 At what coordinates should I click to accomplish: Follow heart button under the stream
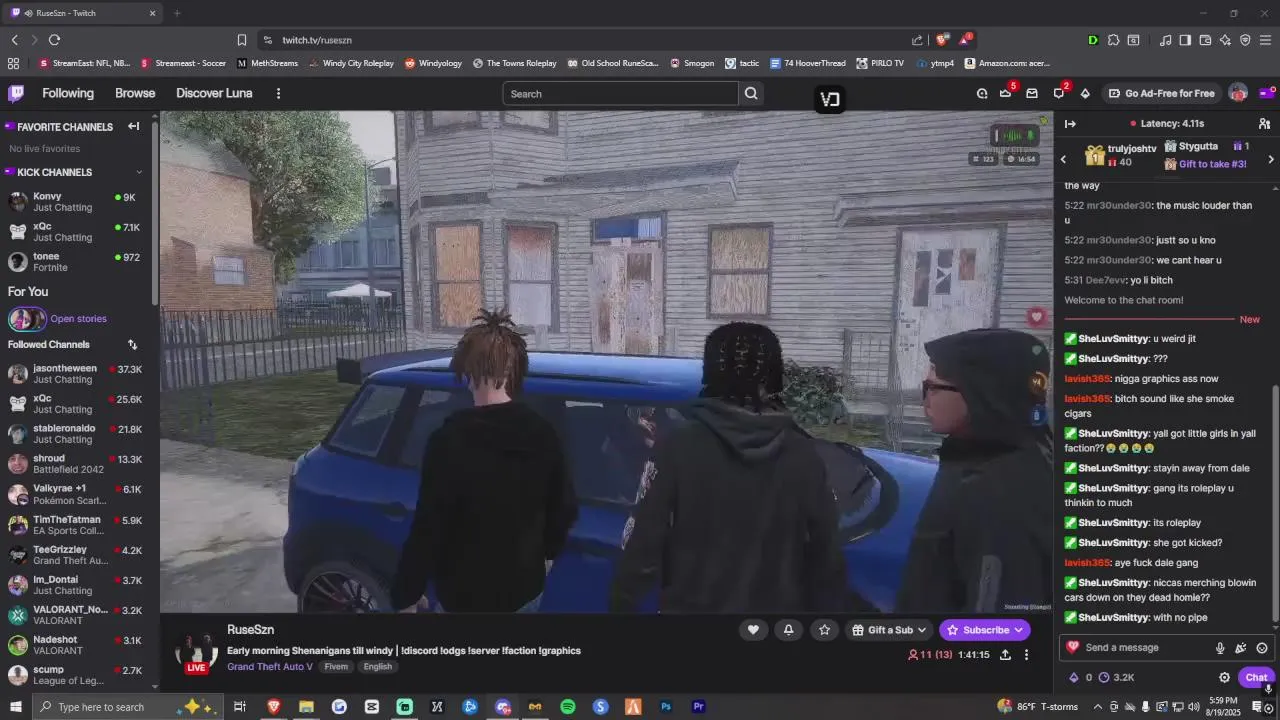pos(753,629)
